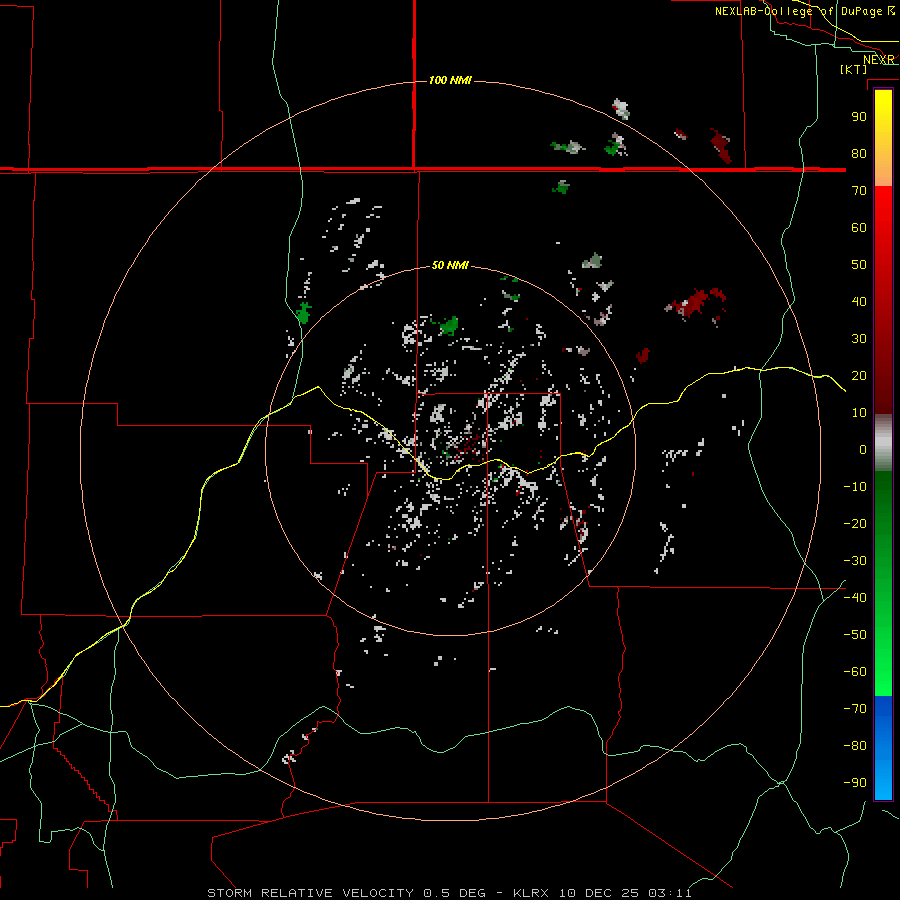Click the positive 80 scale label
The image size is (900, 900).
tap(859, 153)
